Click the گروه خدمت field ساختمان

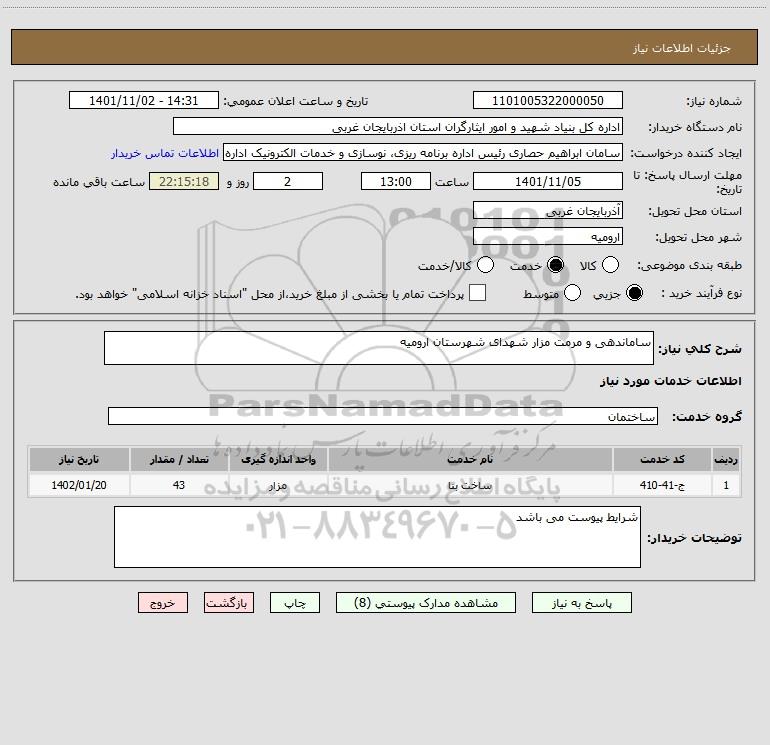coord(383,416)
